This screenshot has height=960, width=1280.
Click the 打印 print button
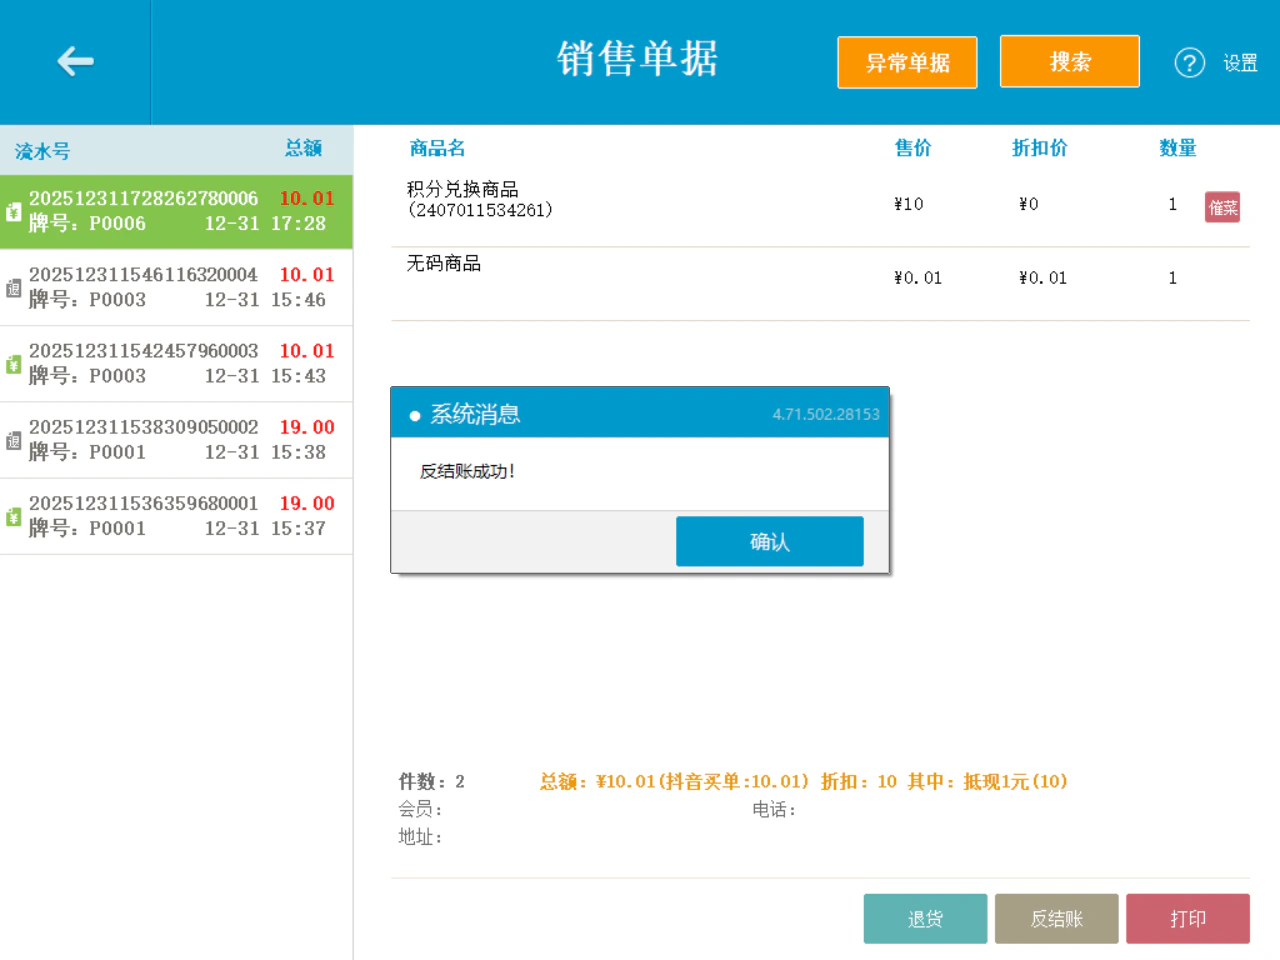click(x=1188, y=918)
